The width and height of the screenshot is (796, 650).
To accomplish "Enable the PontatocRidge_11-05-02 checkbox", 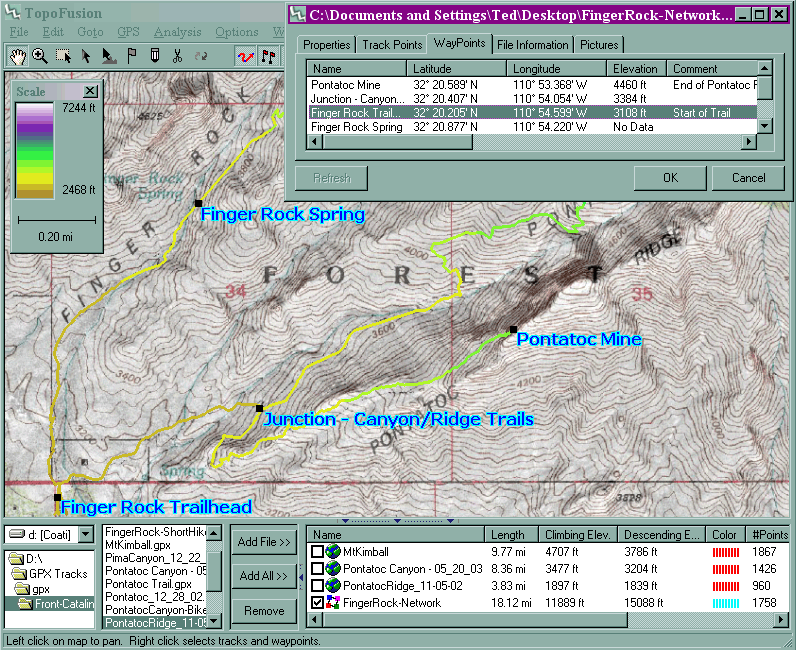I will point(318,586).
